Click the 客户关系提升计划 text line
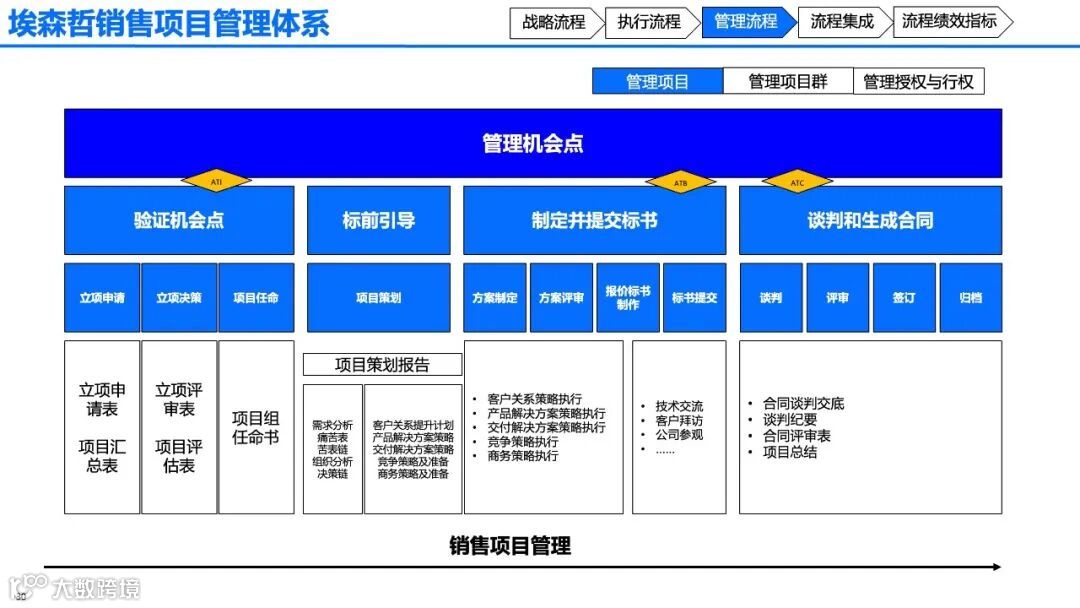Viewport: 1080px width, 608px height. click(413, 426)
